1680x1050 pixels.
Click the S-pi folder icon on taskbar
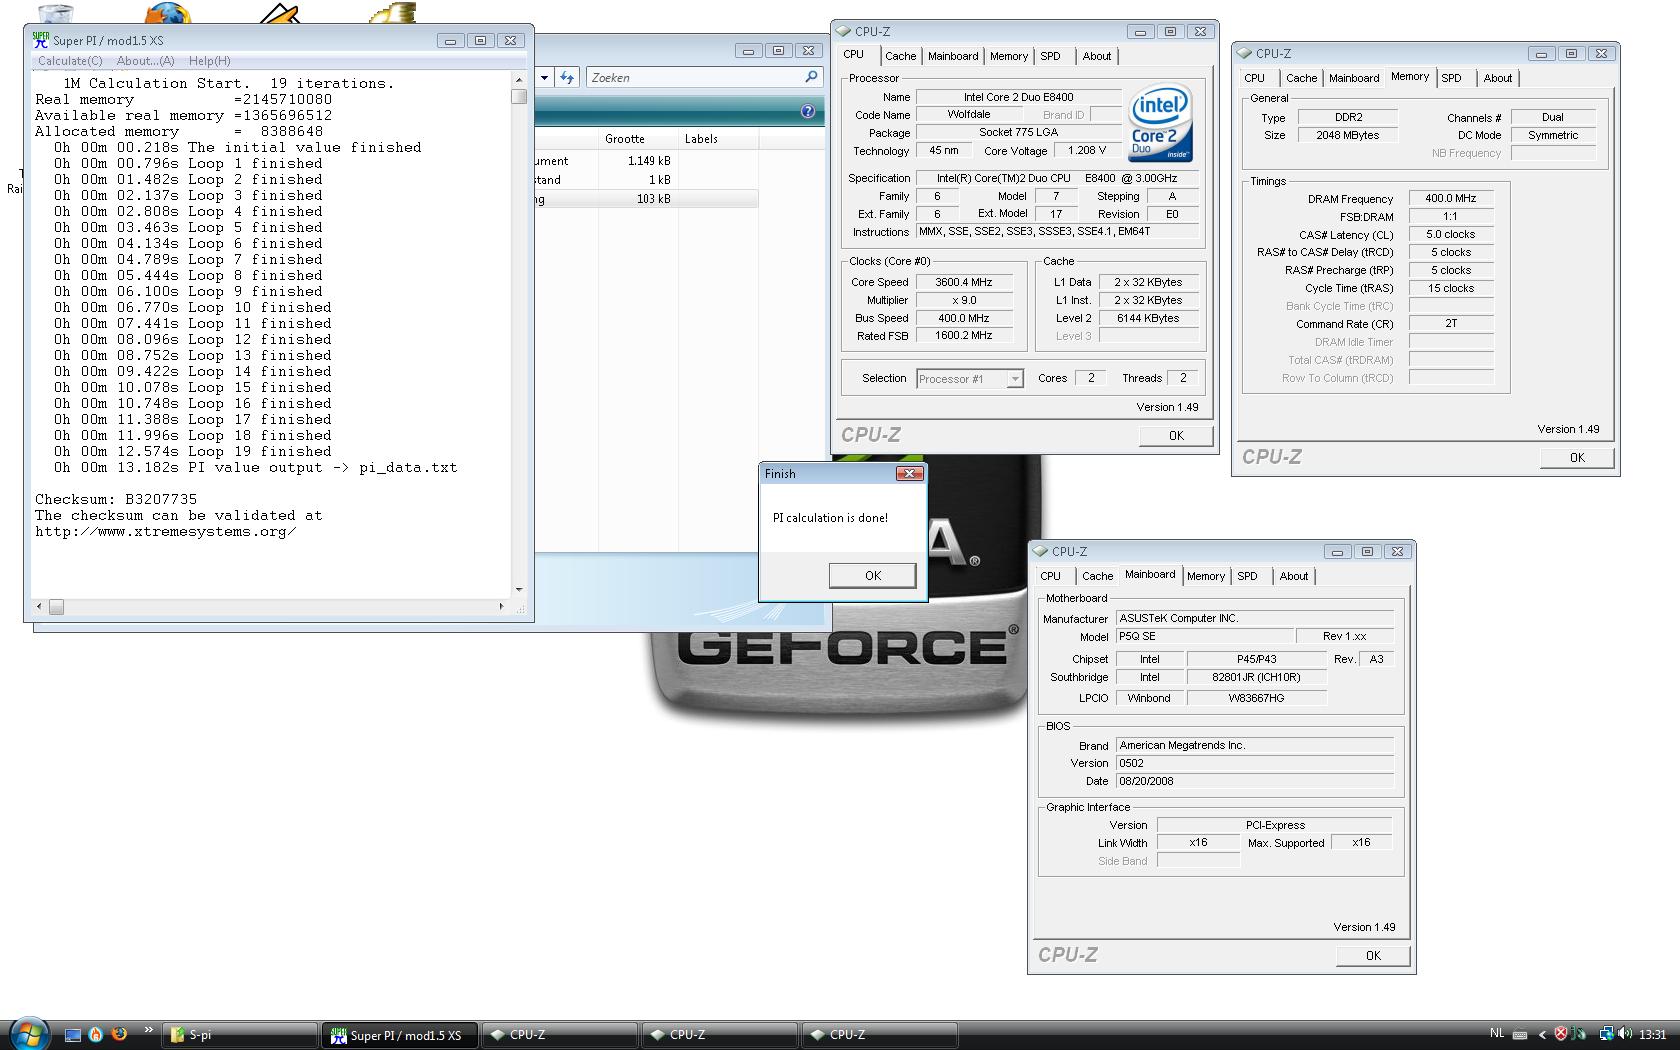pos(178,1035)
